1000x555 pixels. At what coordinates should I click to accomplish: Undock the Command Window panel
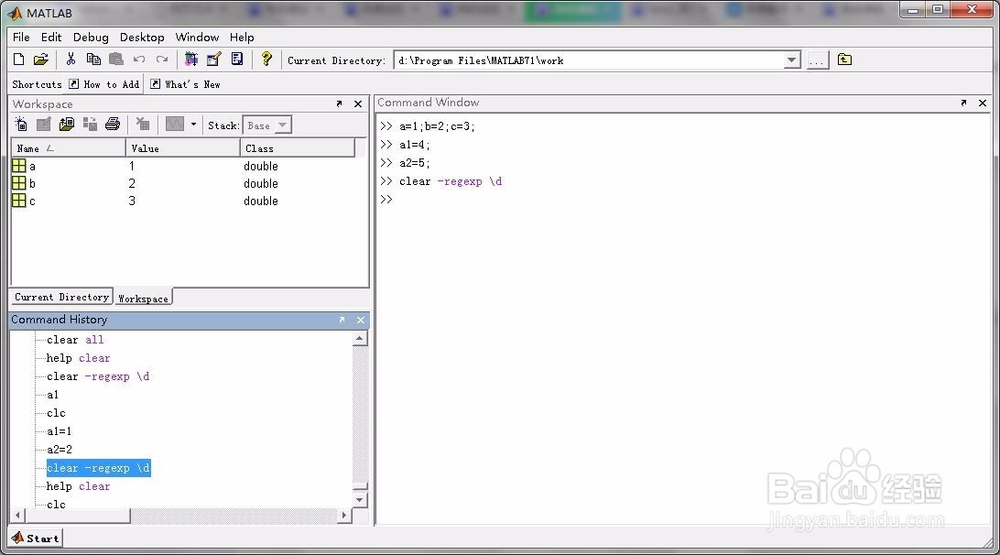click(964, 103)
